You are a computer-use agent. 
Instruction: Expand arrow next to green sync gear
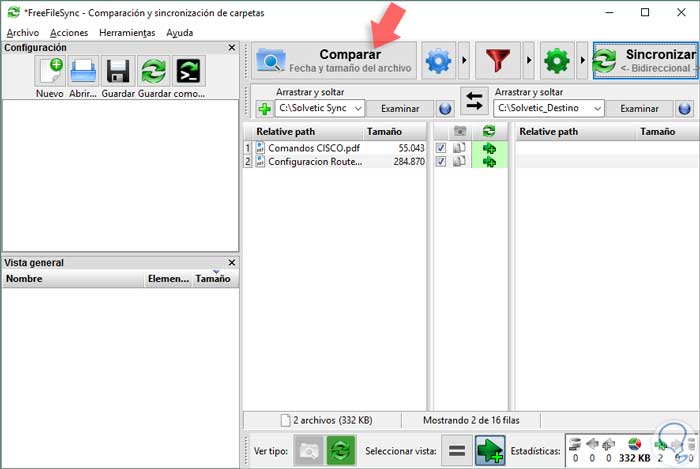tap(582, 61)
